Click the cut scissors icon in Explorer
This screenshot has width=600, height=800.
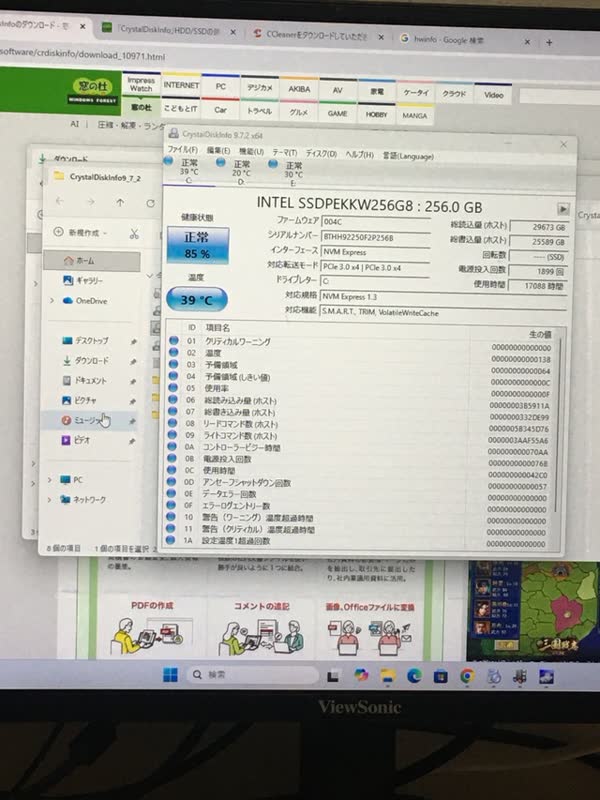[133, 233]
